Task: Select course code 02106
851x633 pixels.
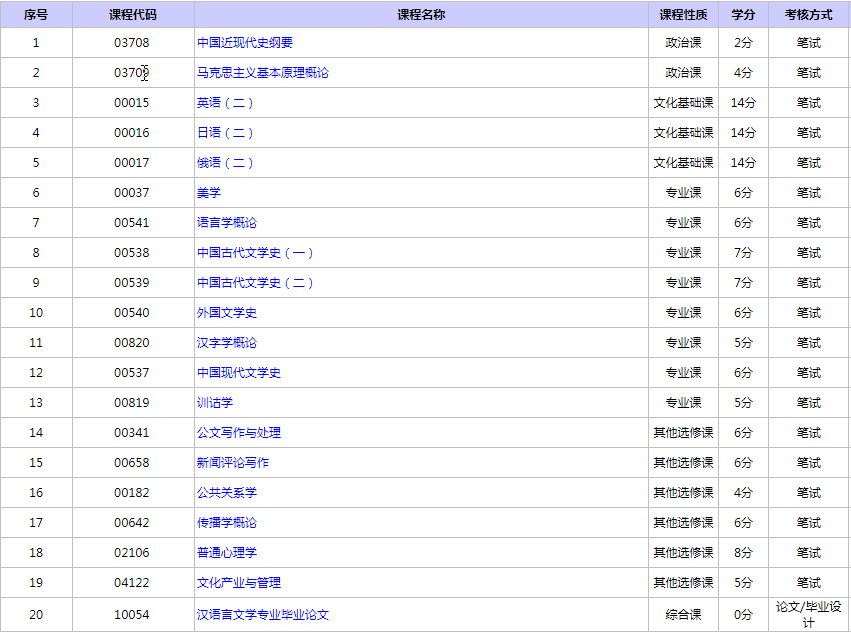Action: tap(132, 552)
